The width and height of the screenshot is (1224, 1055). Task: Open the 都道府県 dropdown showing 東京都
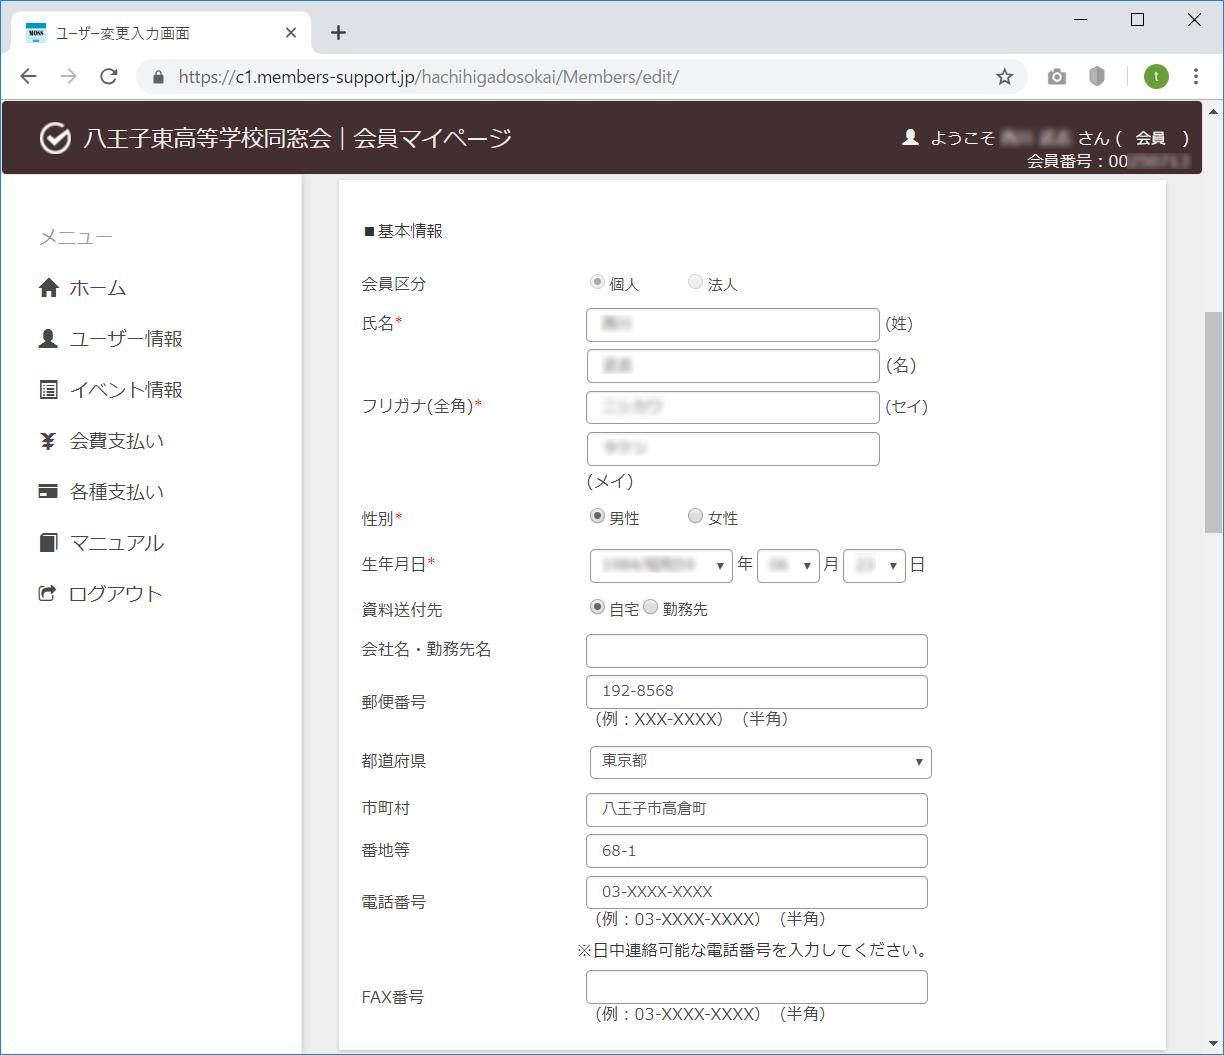click(760, 762)
